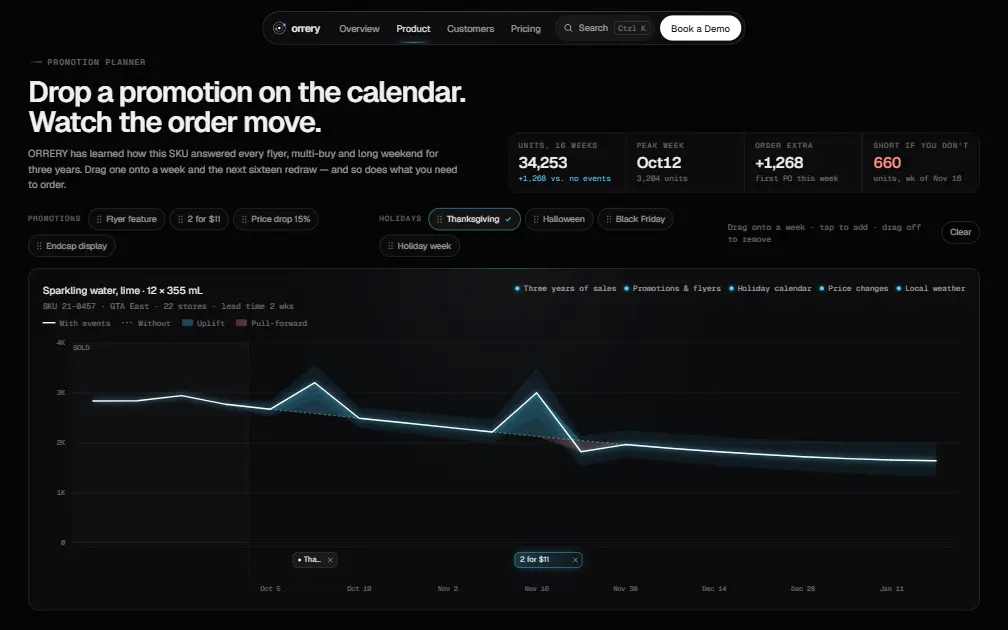The image size is (1008, 630).
Task: Click the Three years of sales dot
Action: pos(517,289)
